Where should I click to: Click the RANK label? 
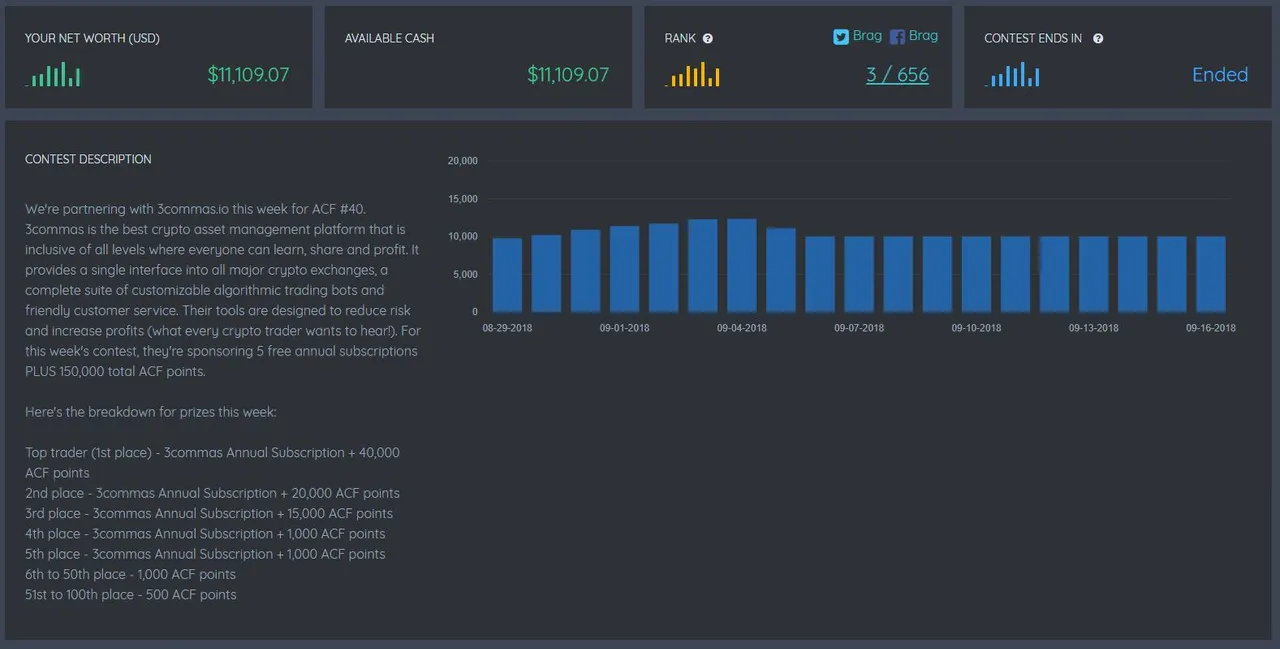(680, 39)
